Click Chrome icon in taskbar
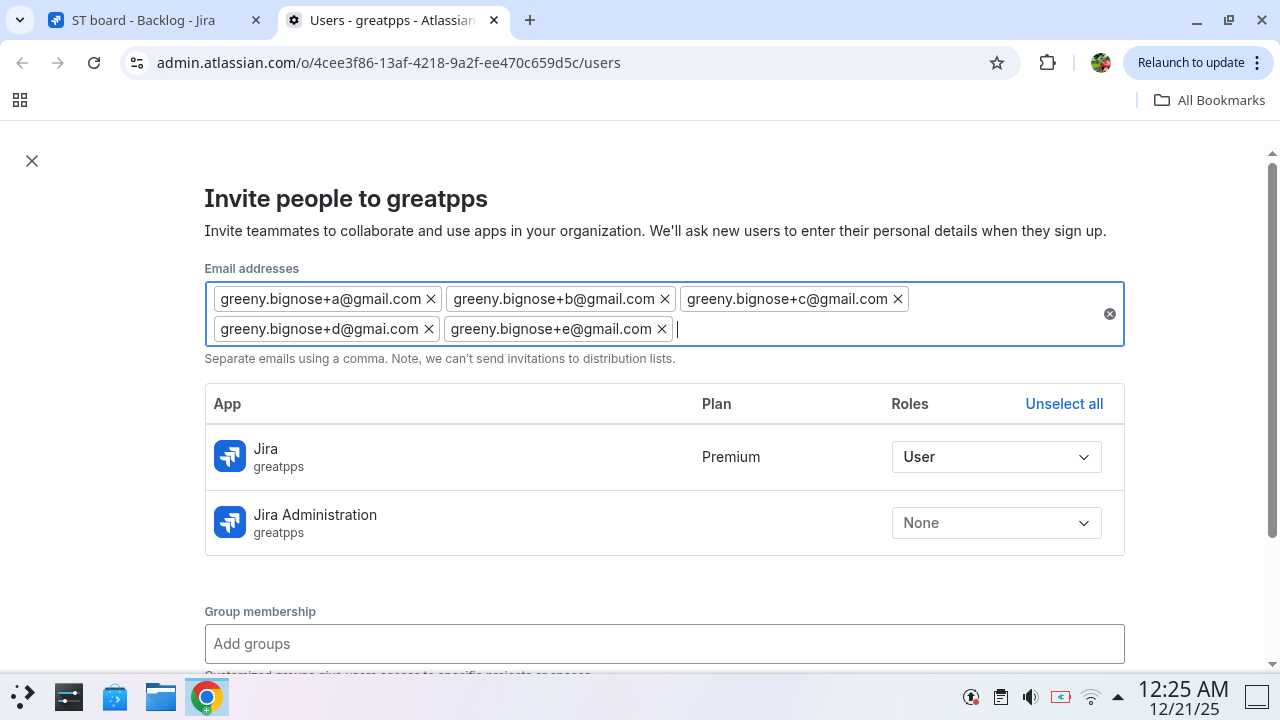 (x=207, y=697)
